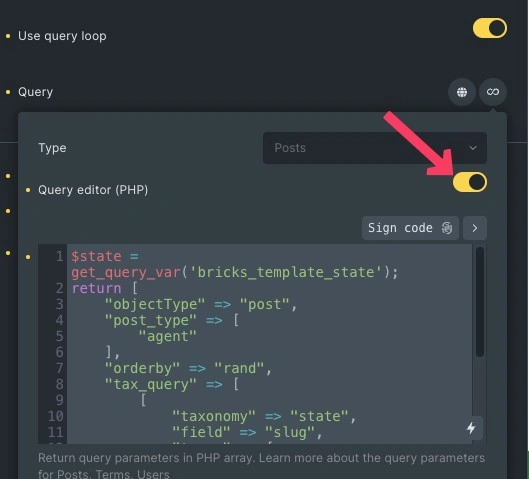Open the Type dropdown showing Posts
The height and width of the screenshot is (479, 529).
pos(374,148)
